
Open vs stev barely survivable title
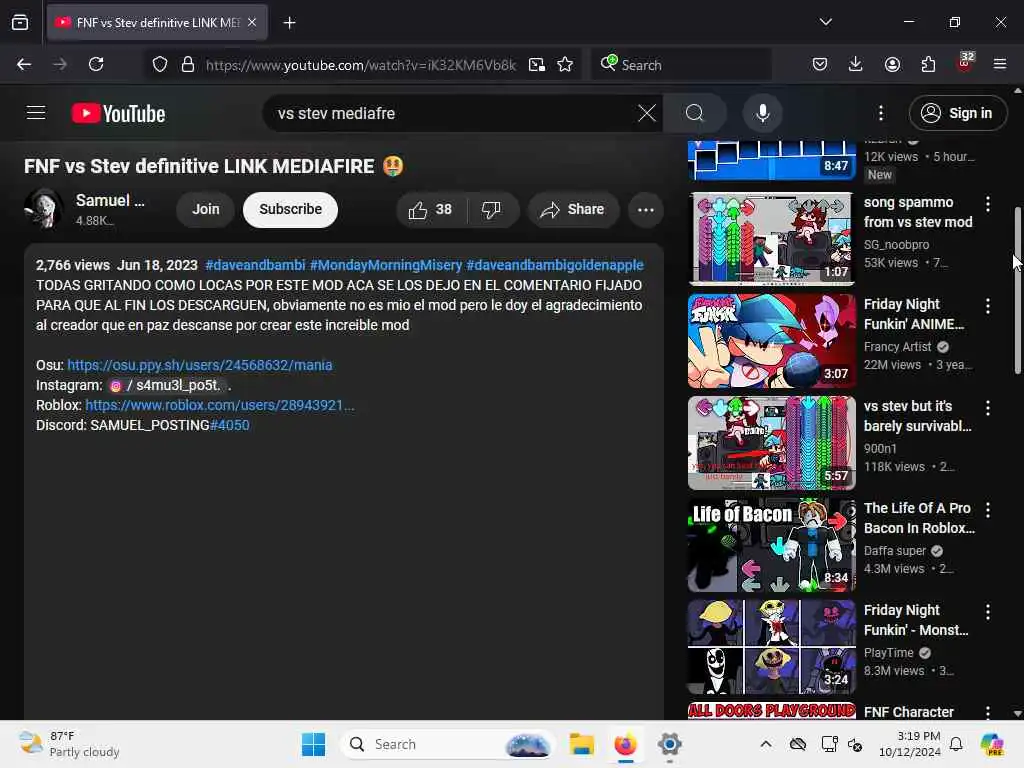918,416
